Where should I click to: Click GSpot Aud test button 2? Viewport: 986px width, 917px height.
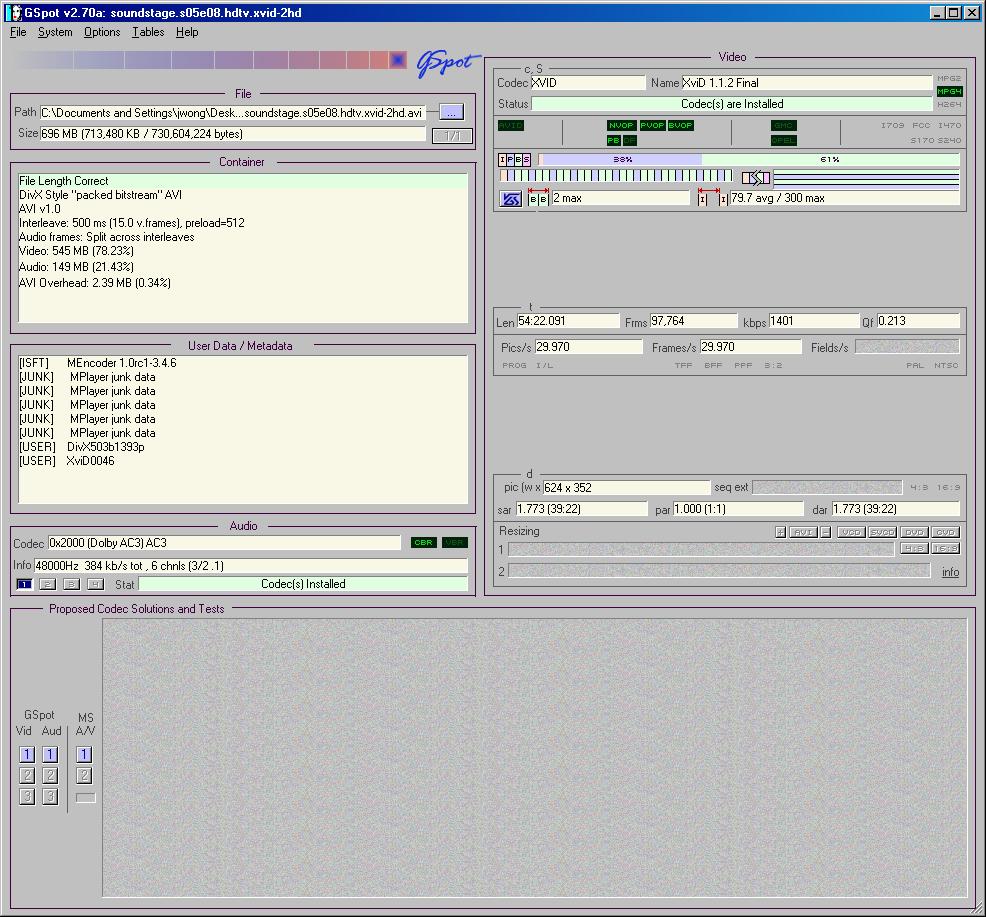point(50,775)
